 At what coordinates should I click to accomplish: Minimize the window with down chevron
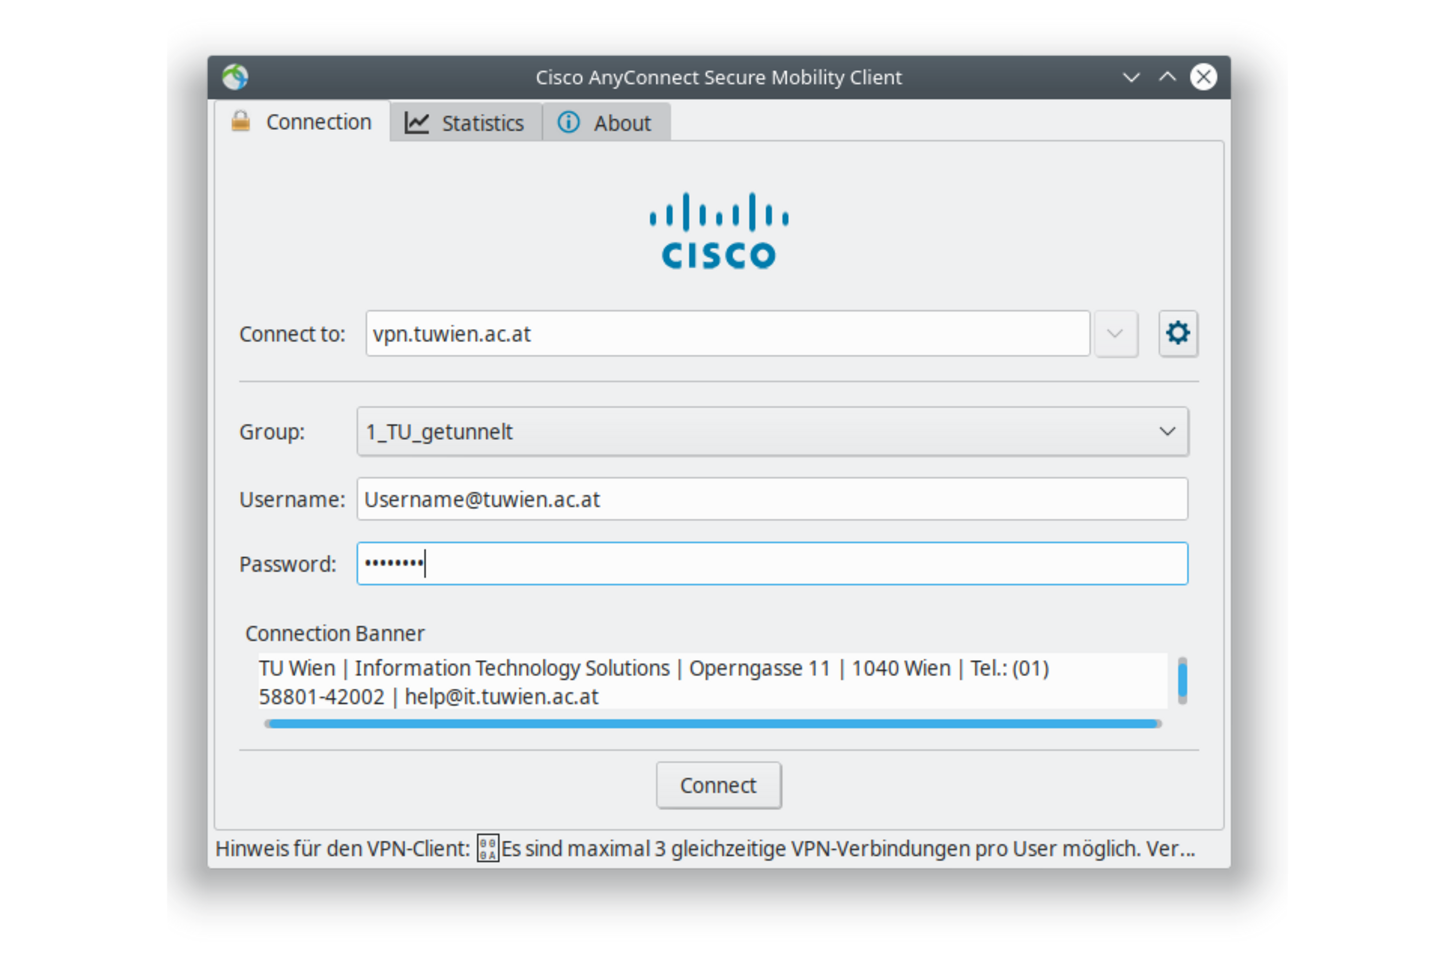click(x=1131, y=77)
